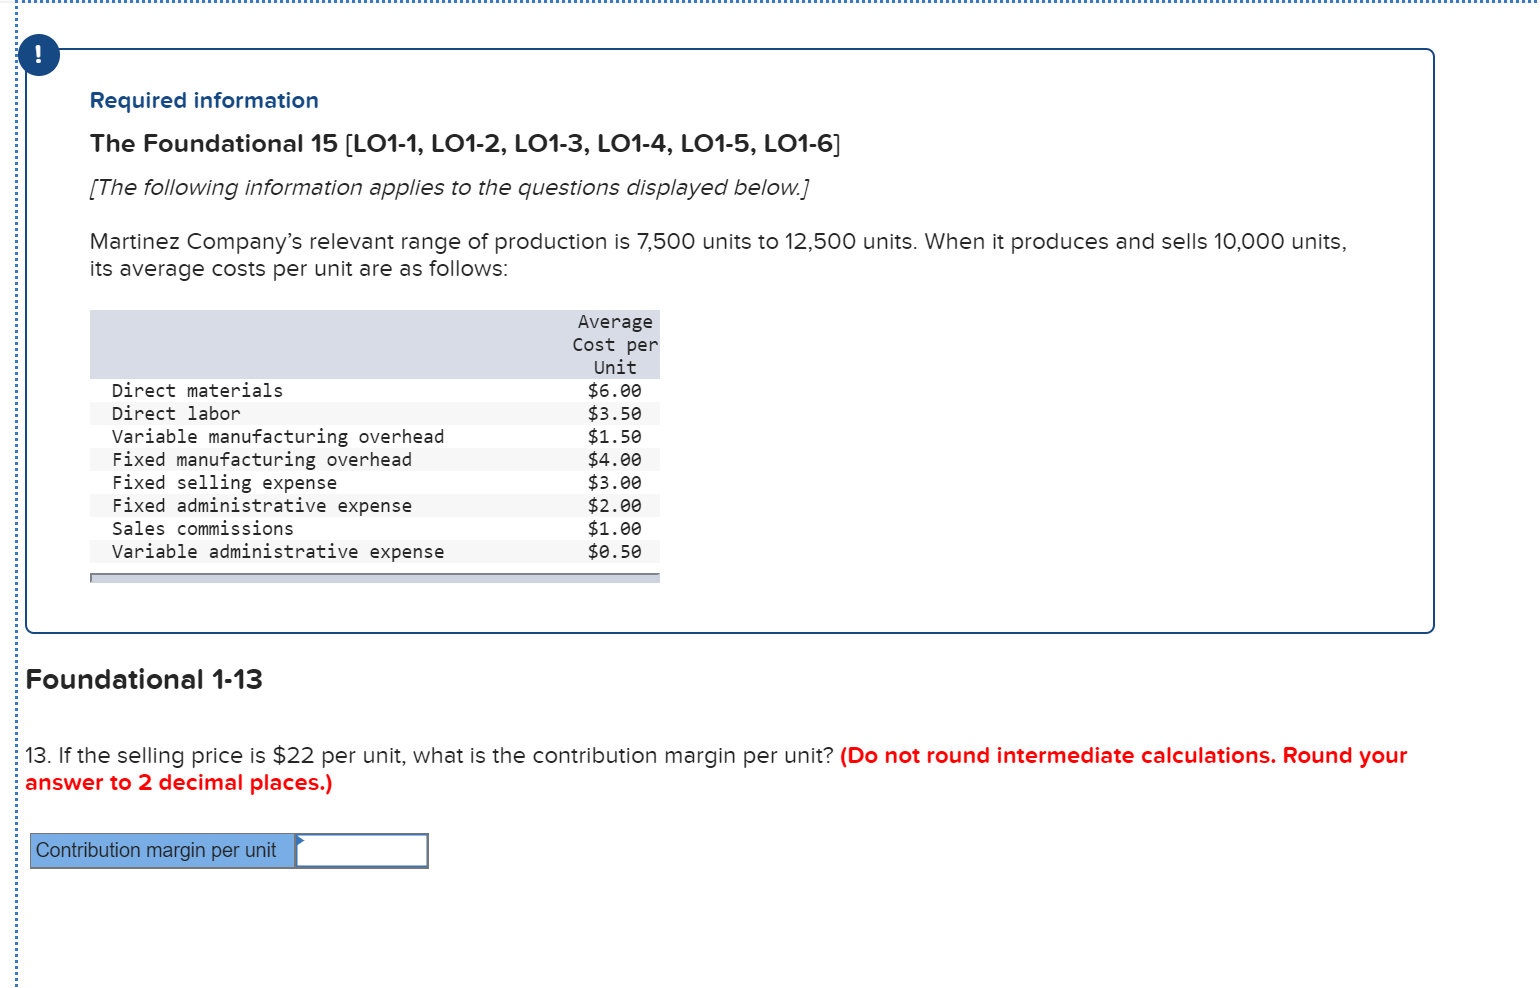Select the Direct materials row
Image resolution: width=1540 pixels, height=988 pixels.
point(197,390)
